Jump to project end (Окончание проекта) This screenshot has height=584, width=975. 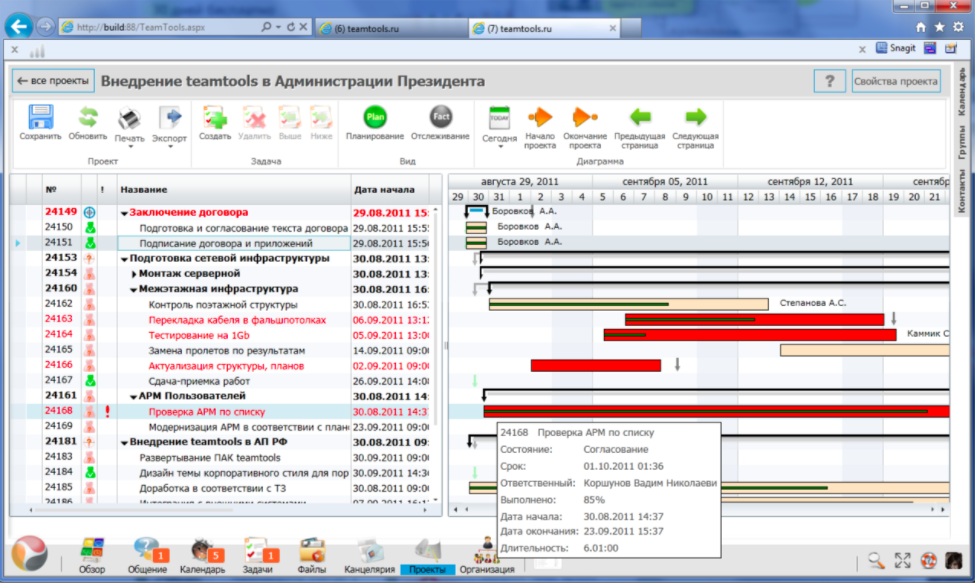point(585,119)
